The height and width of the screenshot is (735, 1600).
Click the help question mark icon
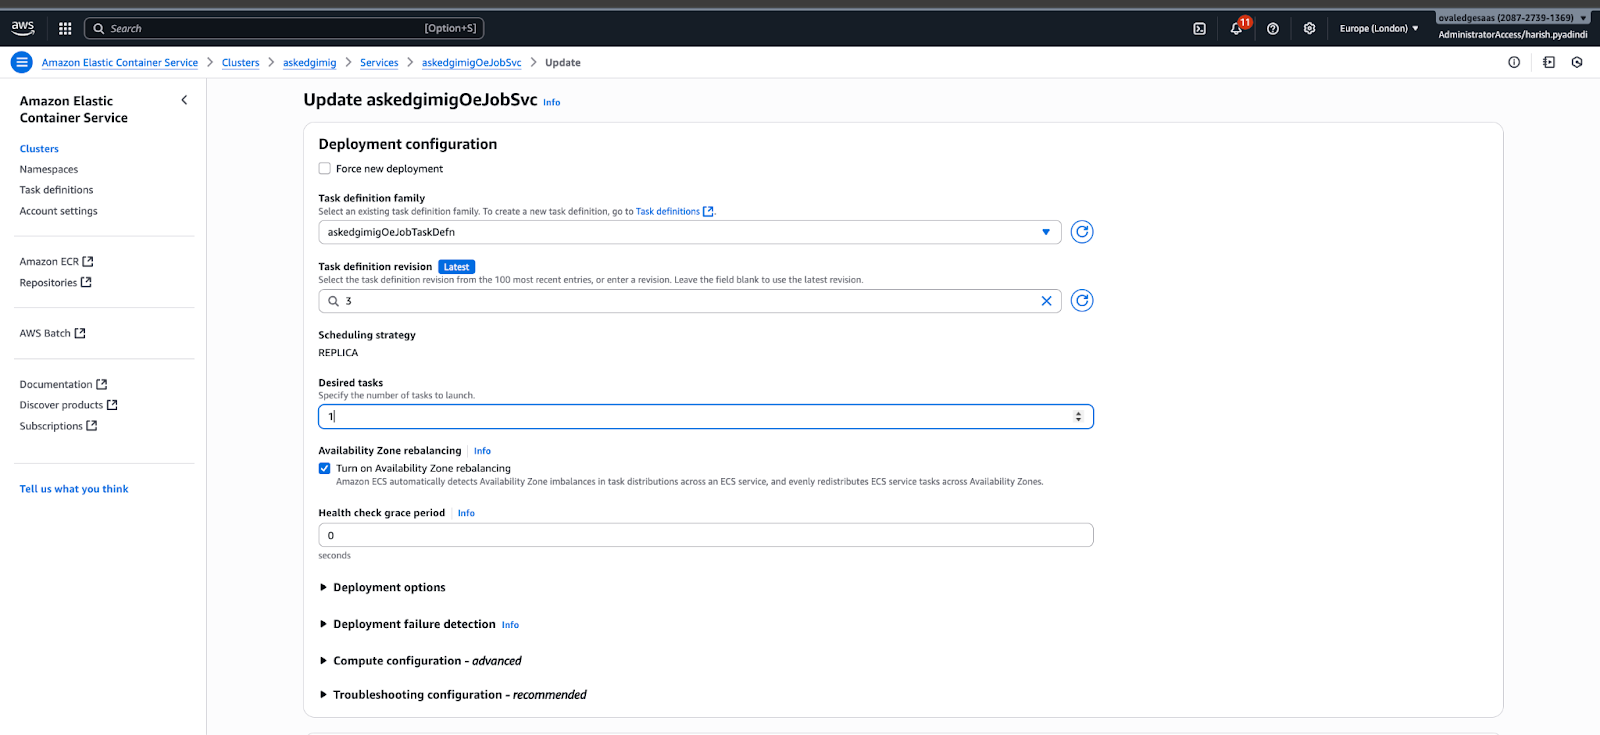coord(1272,29)
